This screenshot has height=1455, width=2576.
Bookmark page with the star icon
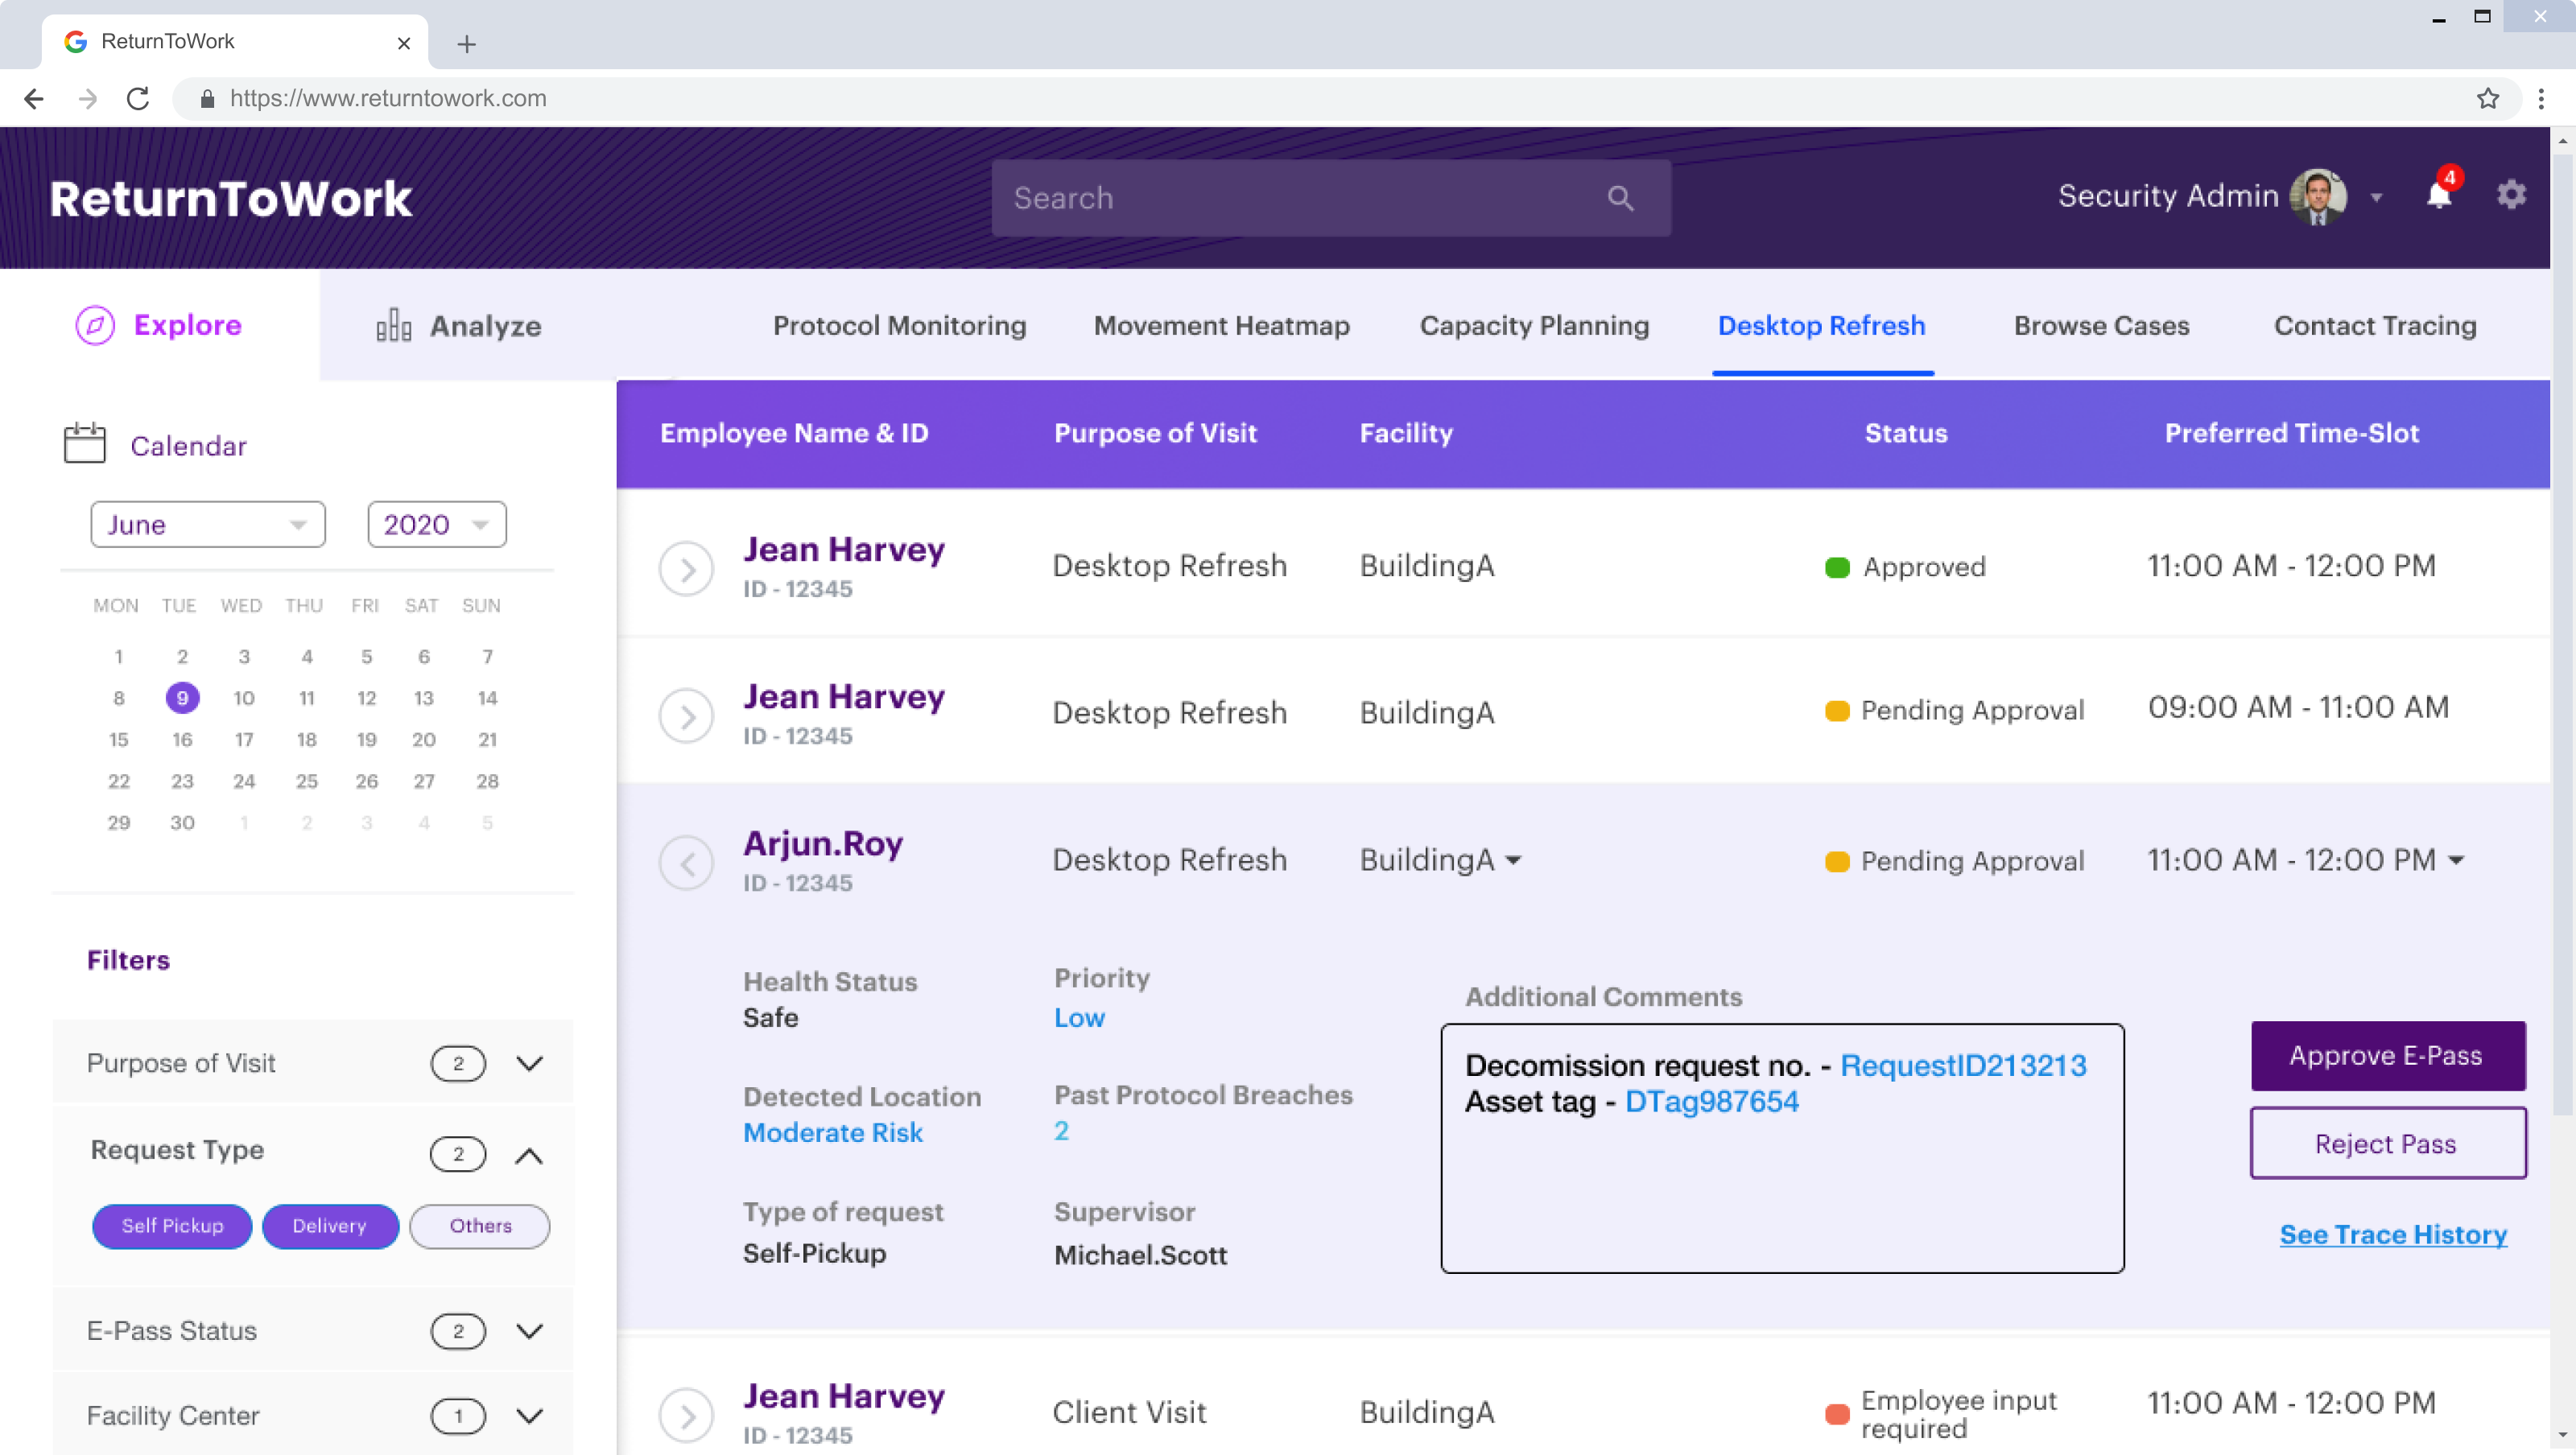[2487, 98]
